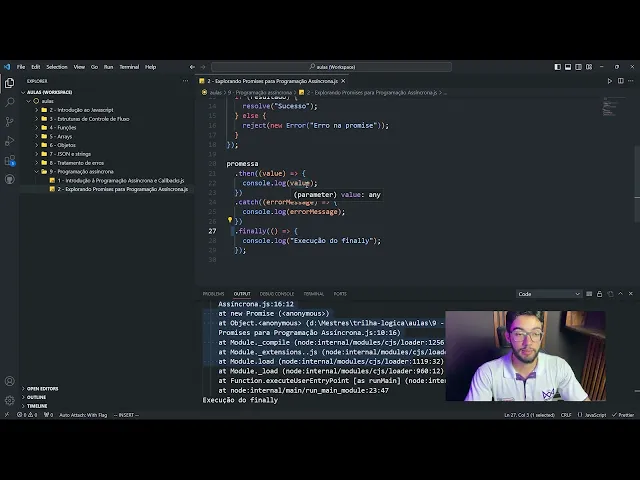640x480 pixels.
Task: Open Customize Layout icon
Action: (x=589, y=67)
